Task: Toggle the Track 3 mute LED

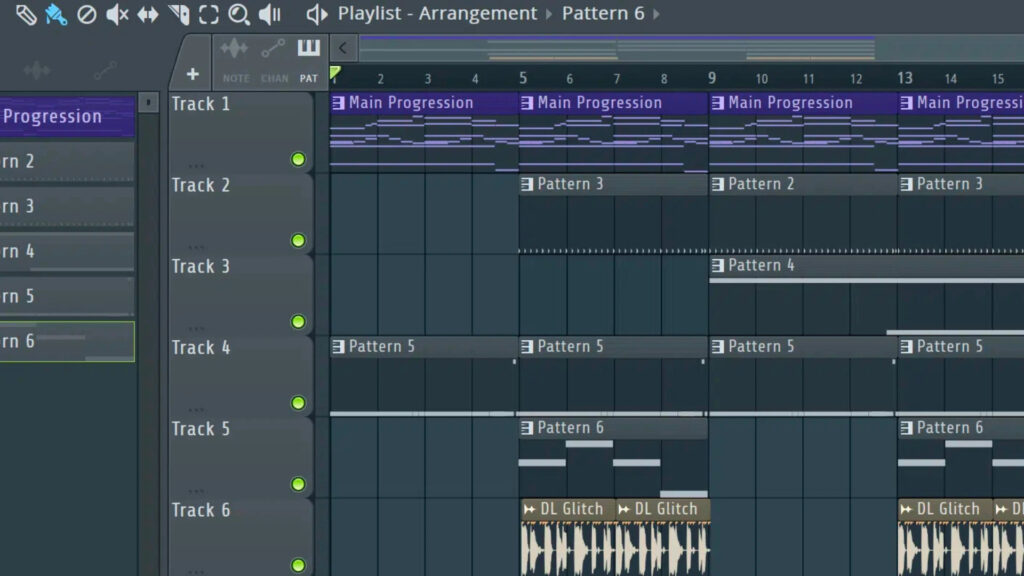Action: pos(298,322)
